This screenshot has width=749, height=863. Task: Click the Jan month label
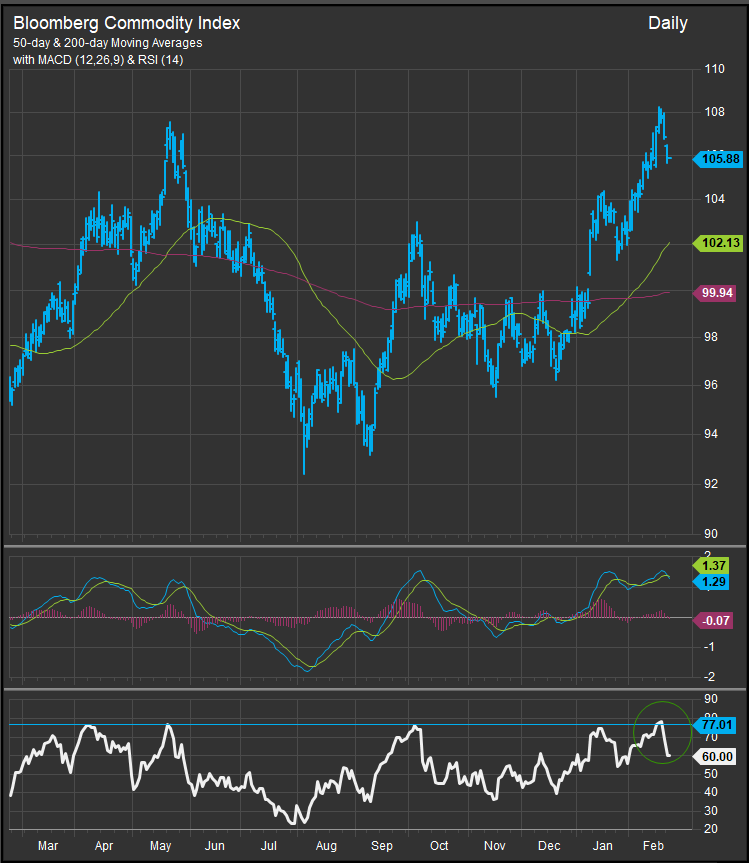[603, 846]
